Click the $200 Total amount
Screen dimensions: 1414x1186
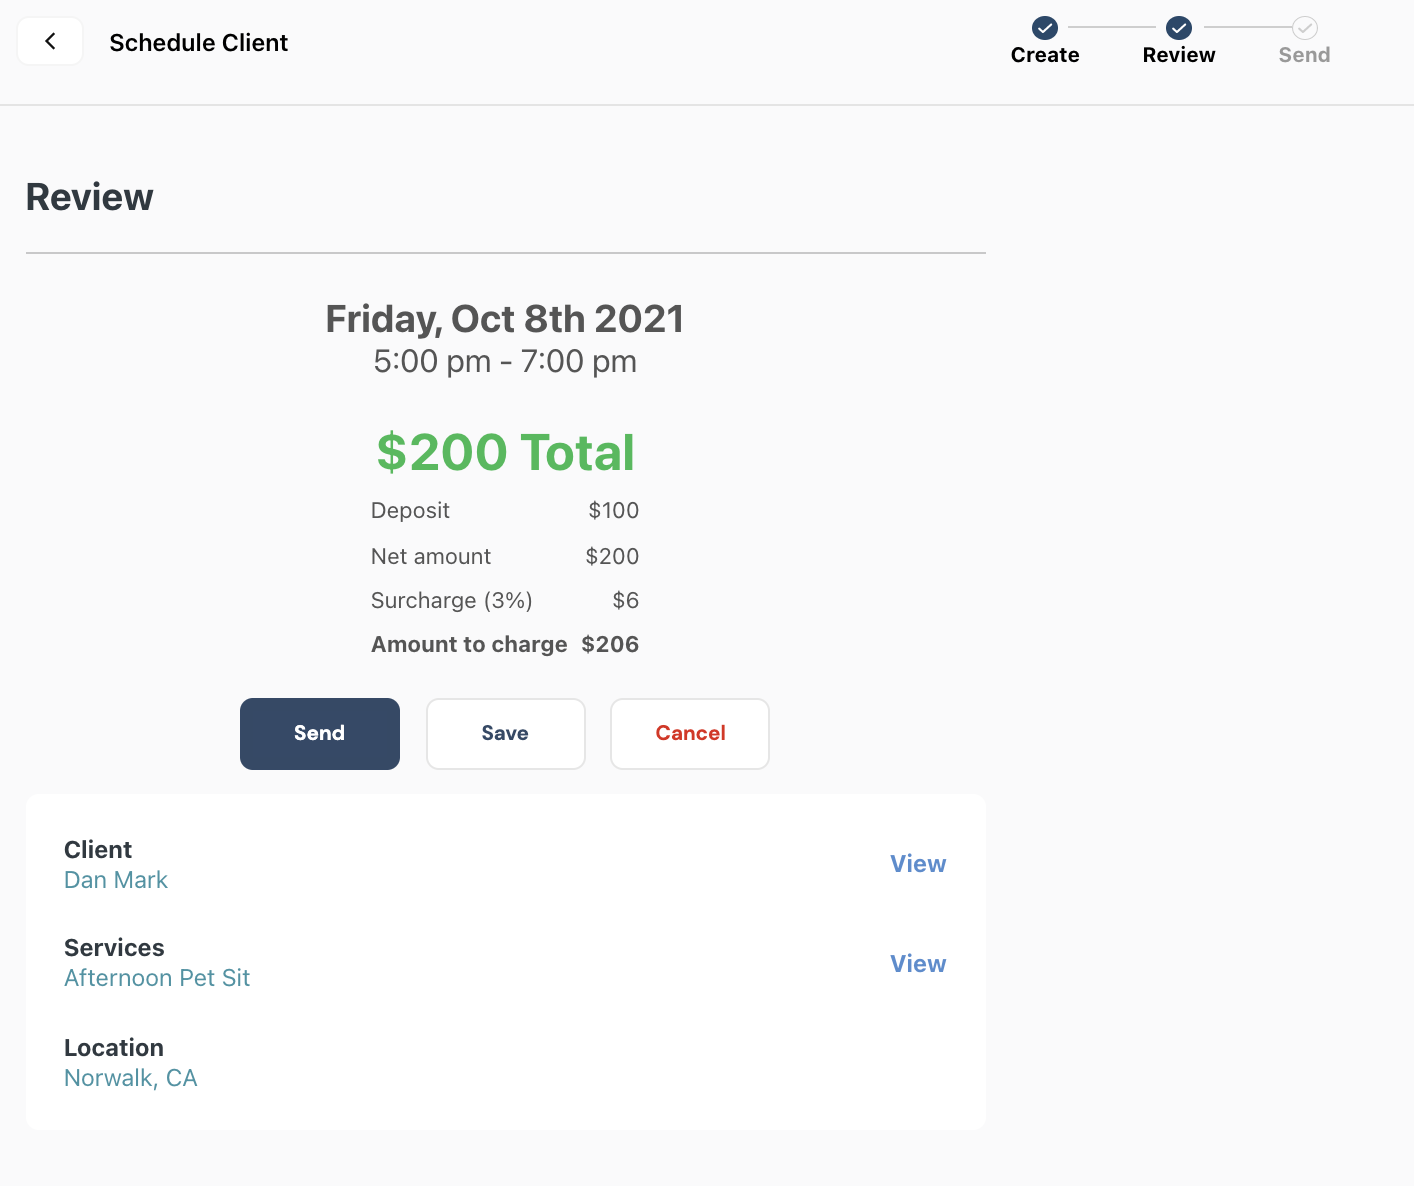pyautogui.click(x=506, y=452)
